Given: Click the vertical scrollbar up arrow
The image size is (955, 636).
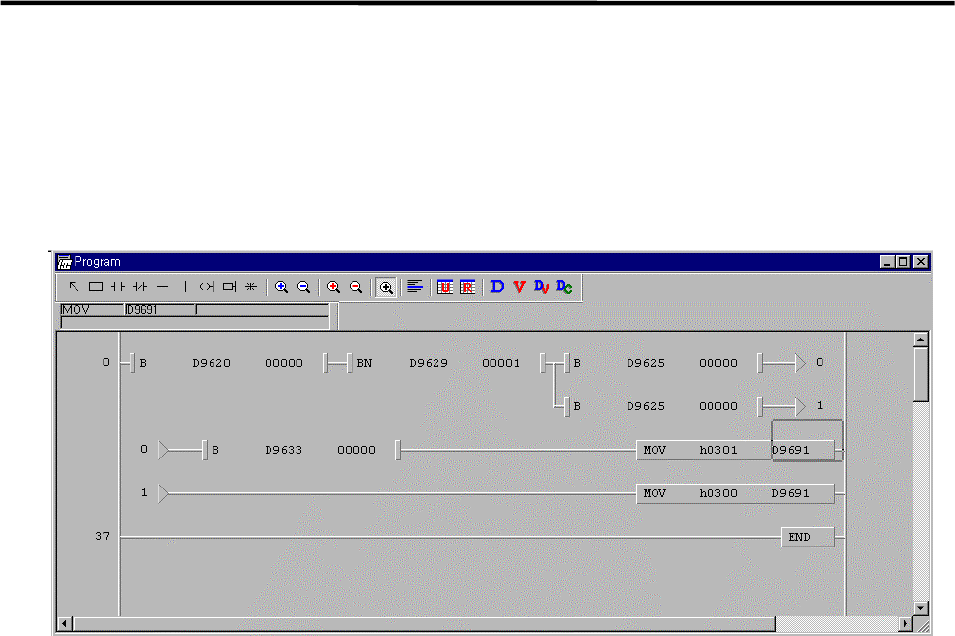Looking at the screenshot, I should coord(921,340).
